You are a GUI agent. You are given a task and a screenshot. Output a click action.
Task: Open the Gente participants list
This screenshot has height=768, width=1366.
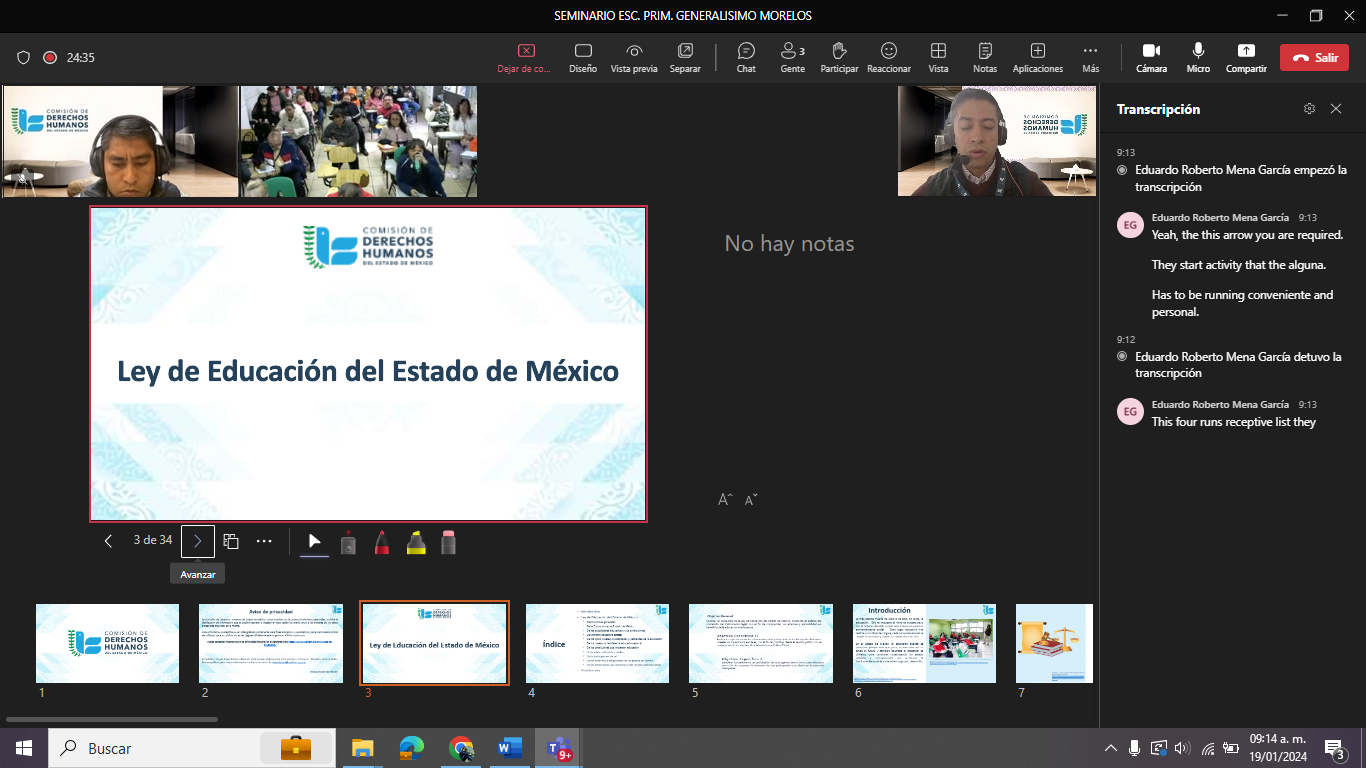(x=792, y=57)
